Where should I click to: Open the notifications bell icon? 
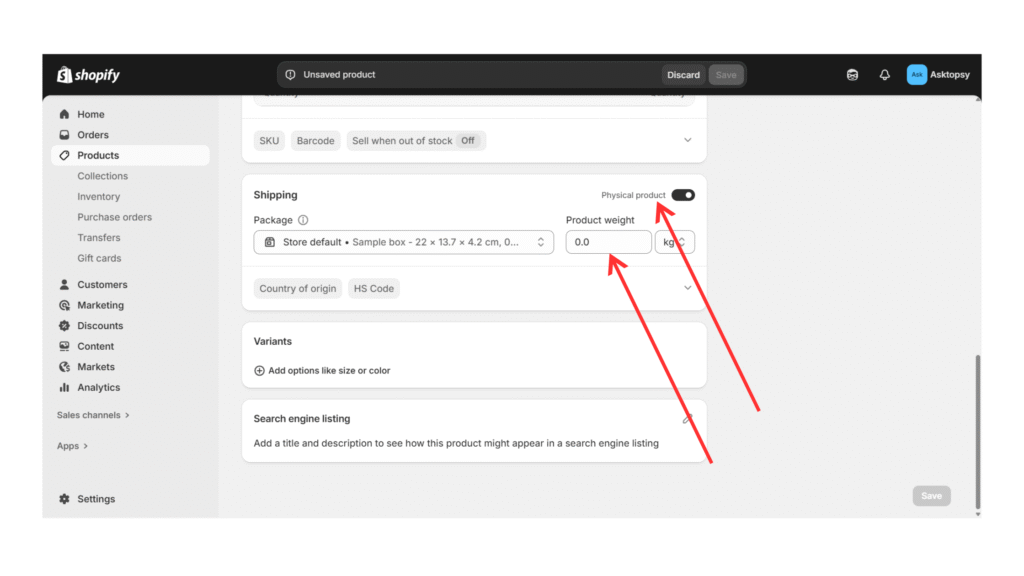click(x=884, y=75)
